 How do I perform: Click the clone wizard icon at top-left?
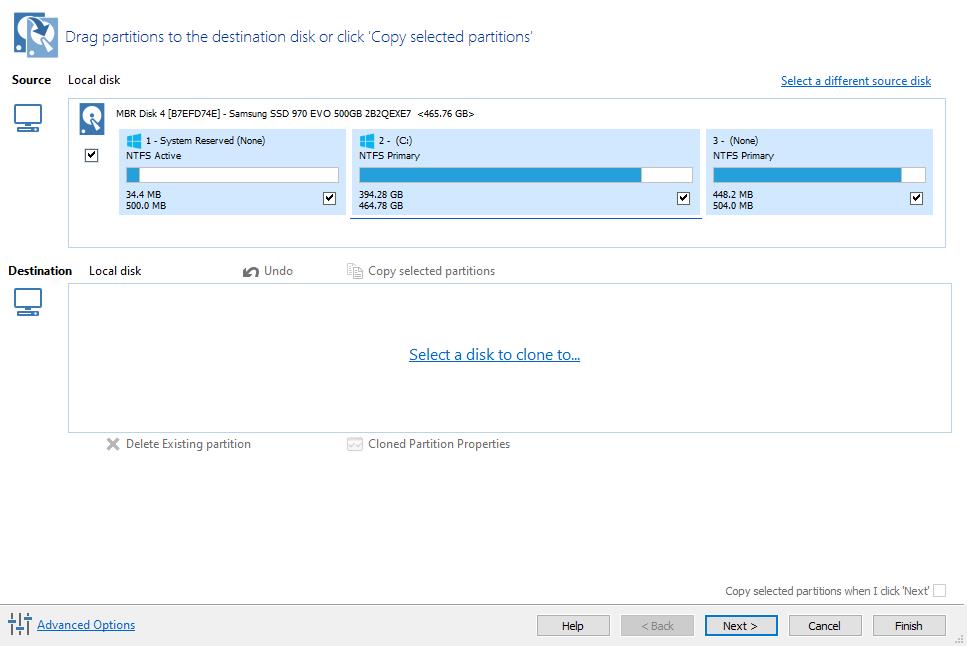pos(34,33)
